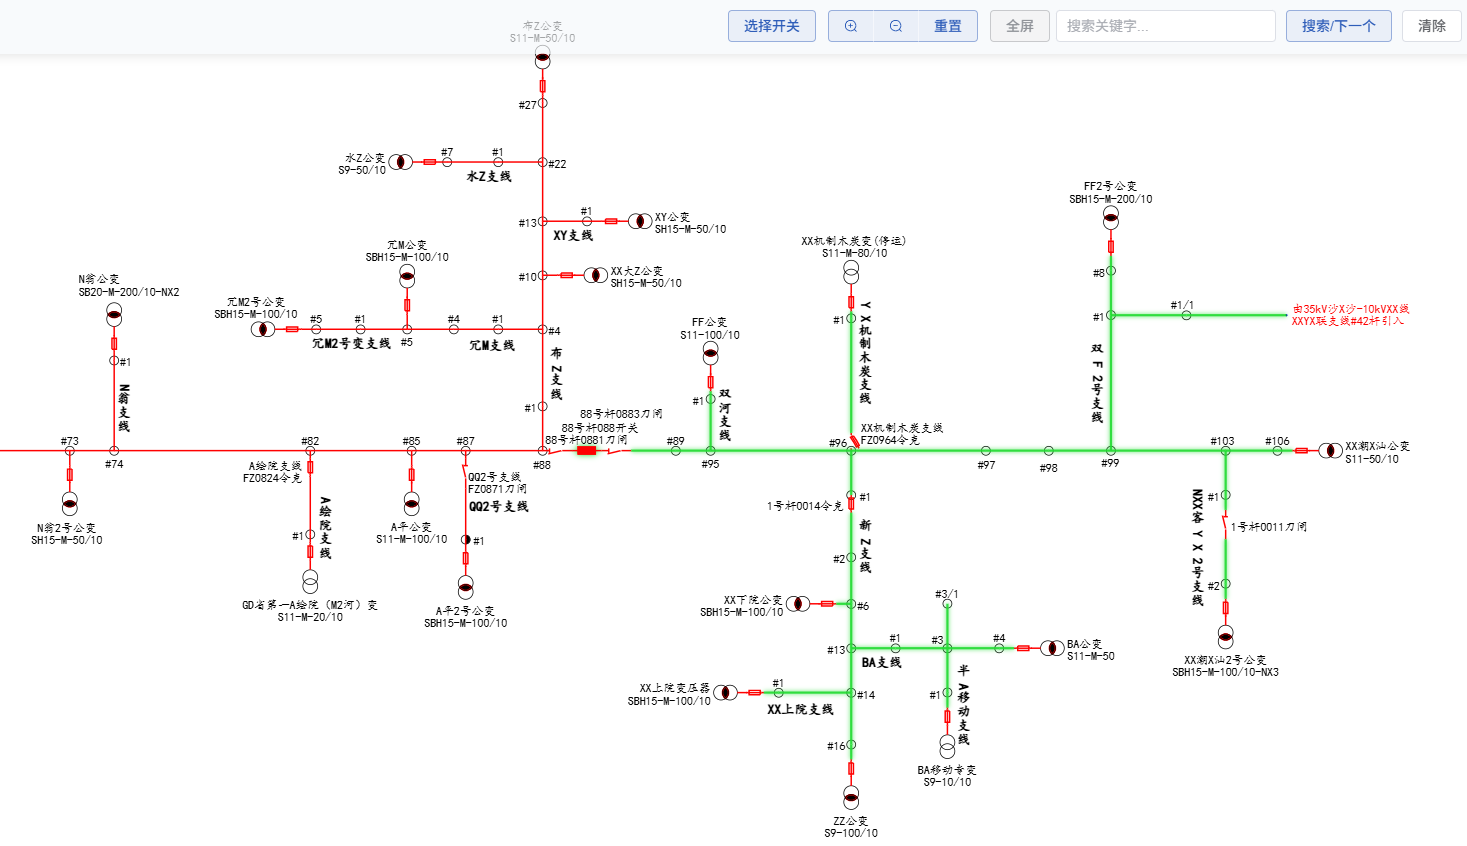
Task: Click the zoom out magnifier icon
Action: point(896,26)
